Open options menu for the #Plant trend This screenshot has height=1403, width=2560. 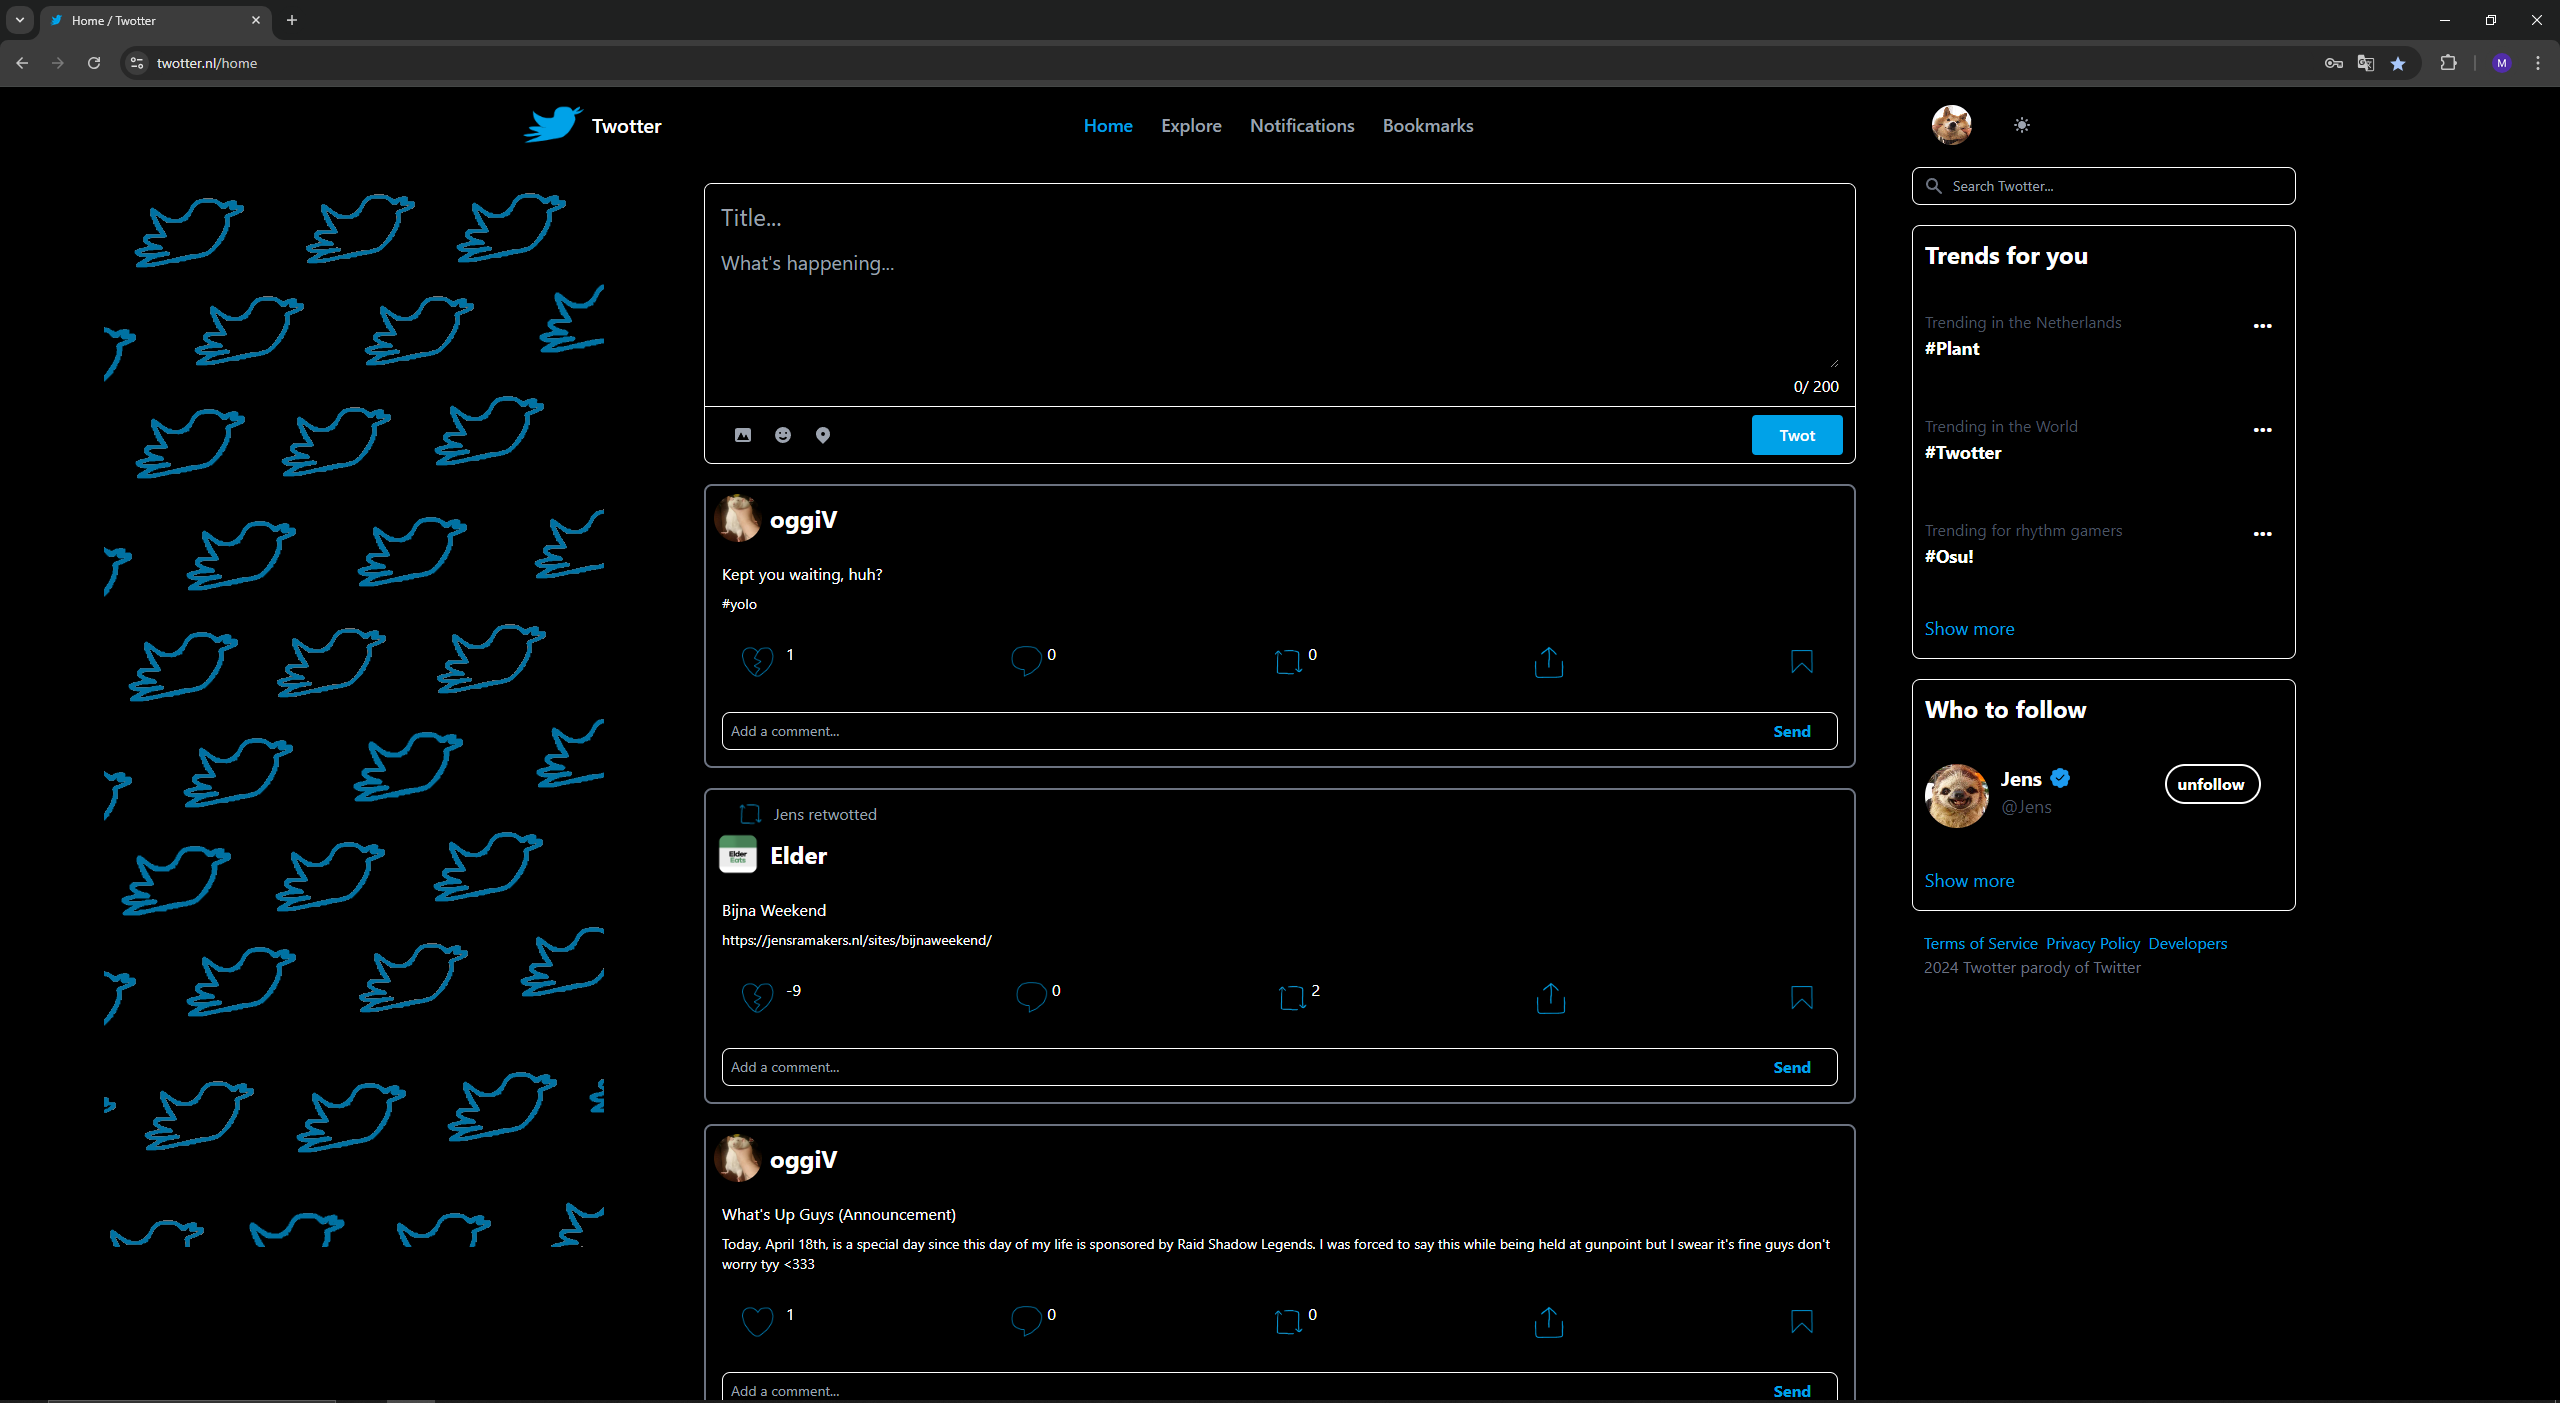pyautogui.click(x=2262, y=325)
